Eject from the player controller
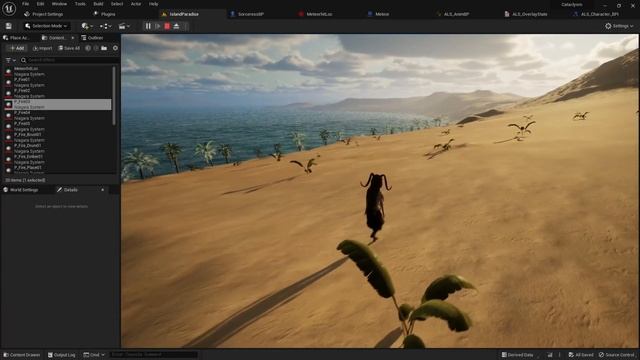Image resolution: width=640 pixels, height=360 pixels. (176, 26)
